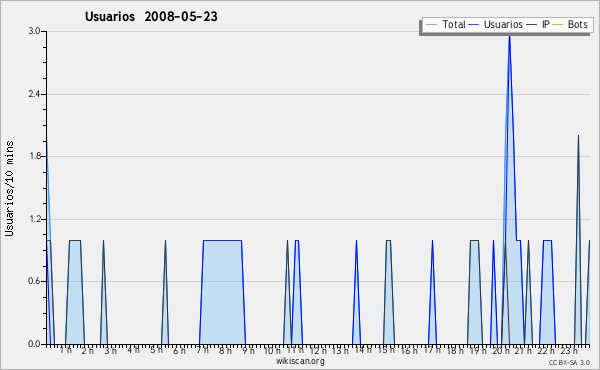Click the 4 h x-axis label

(x=134, y=350)
